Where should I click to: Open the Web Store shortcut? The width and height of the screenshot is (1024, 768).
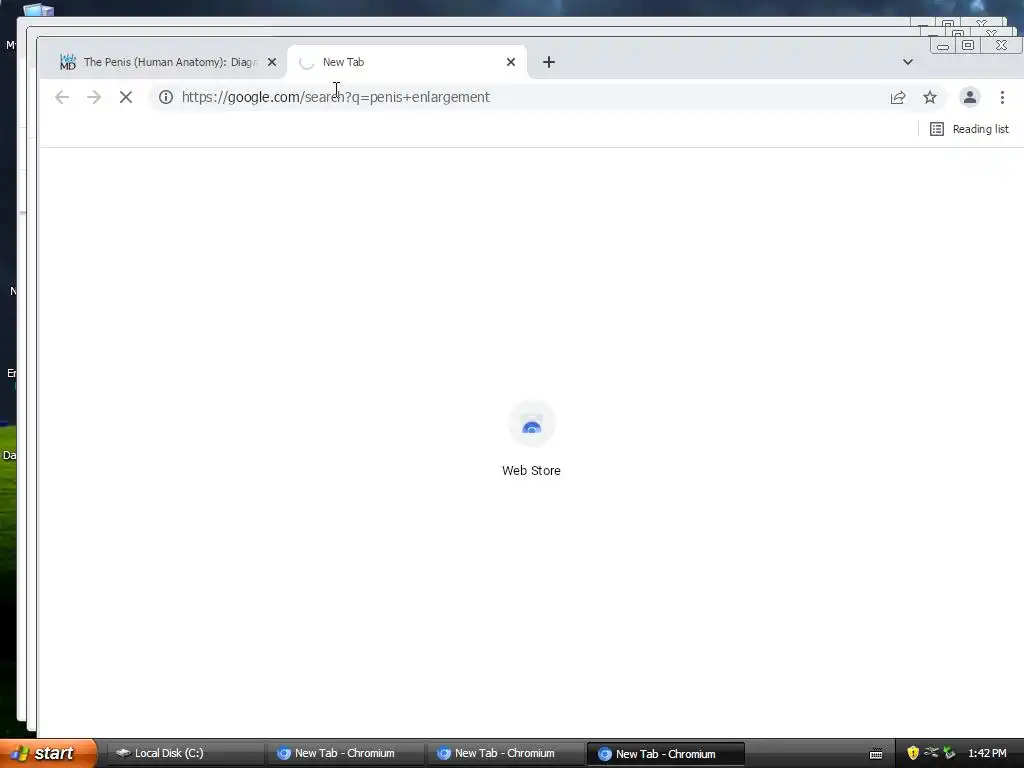click(532, 439)
